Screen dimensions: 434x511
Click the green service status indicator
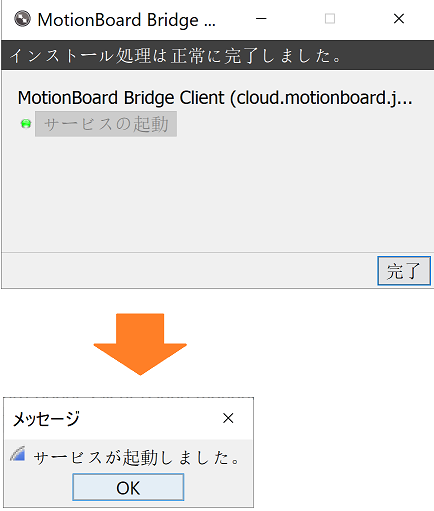(x=26, y=124)
